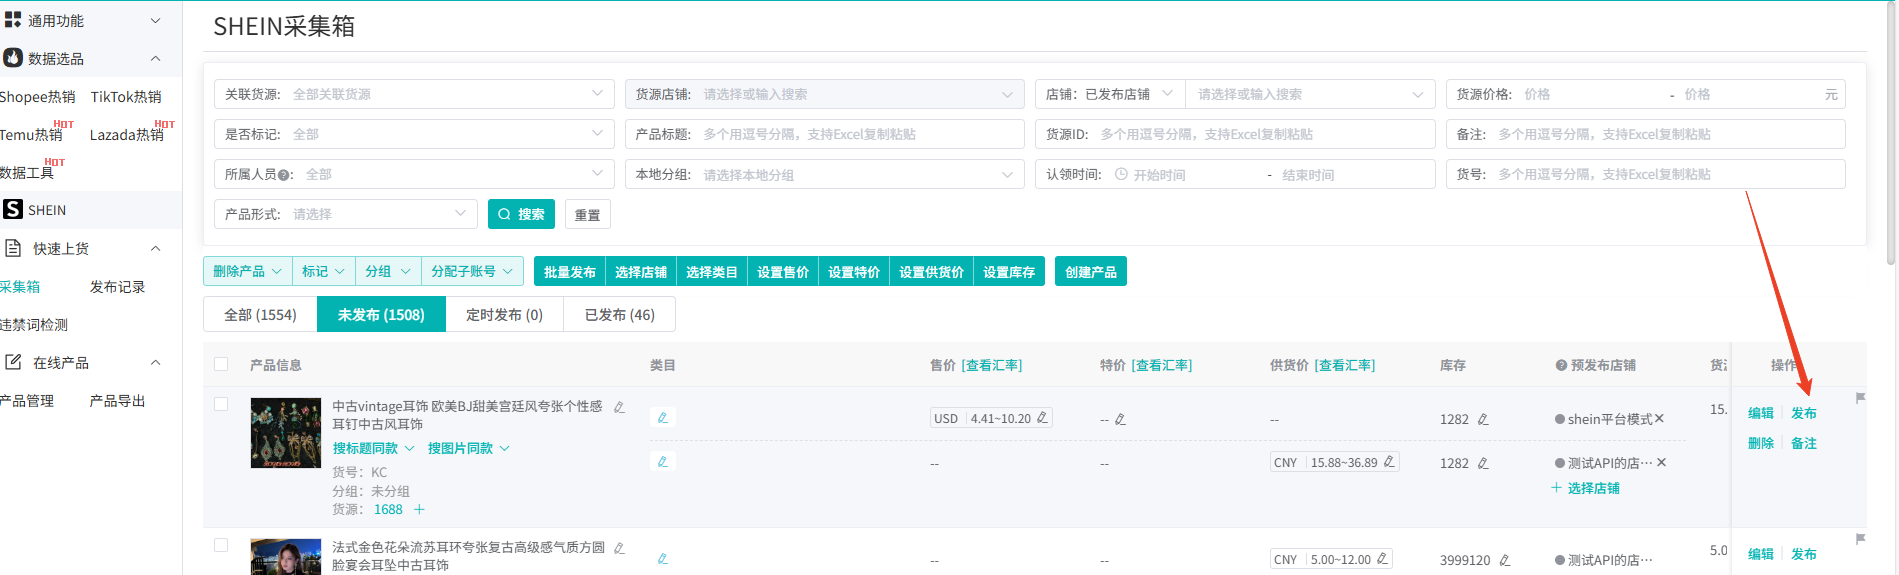1899x575 pixels.
Task: Open the 分配子账号 dropdown button
Action: pyautogui.click(x=473, y=271)
